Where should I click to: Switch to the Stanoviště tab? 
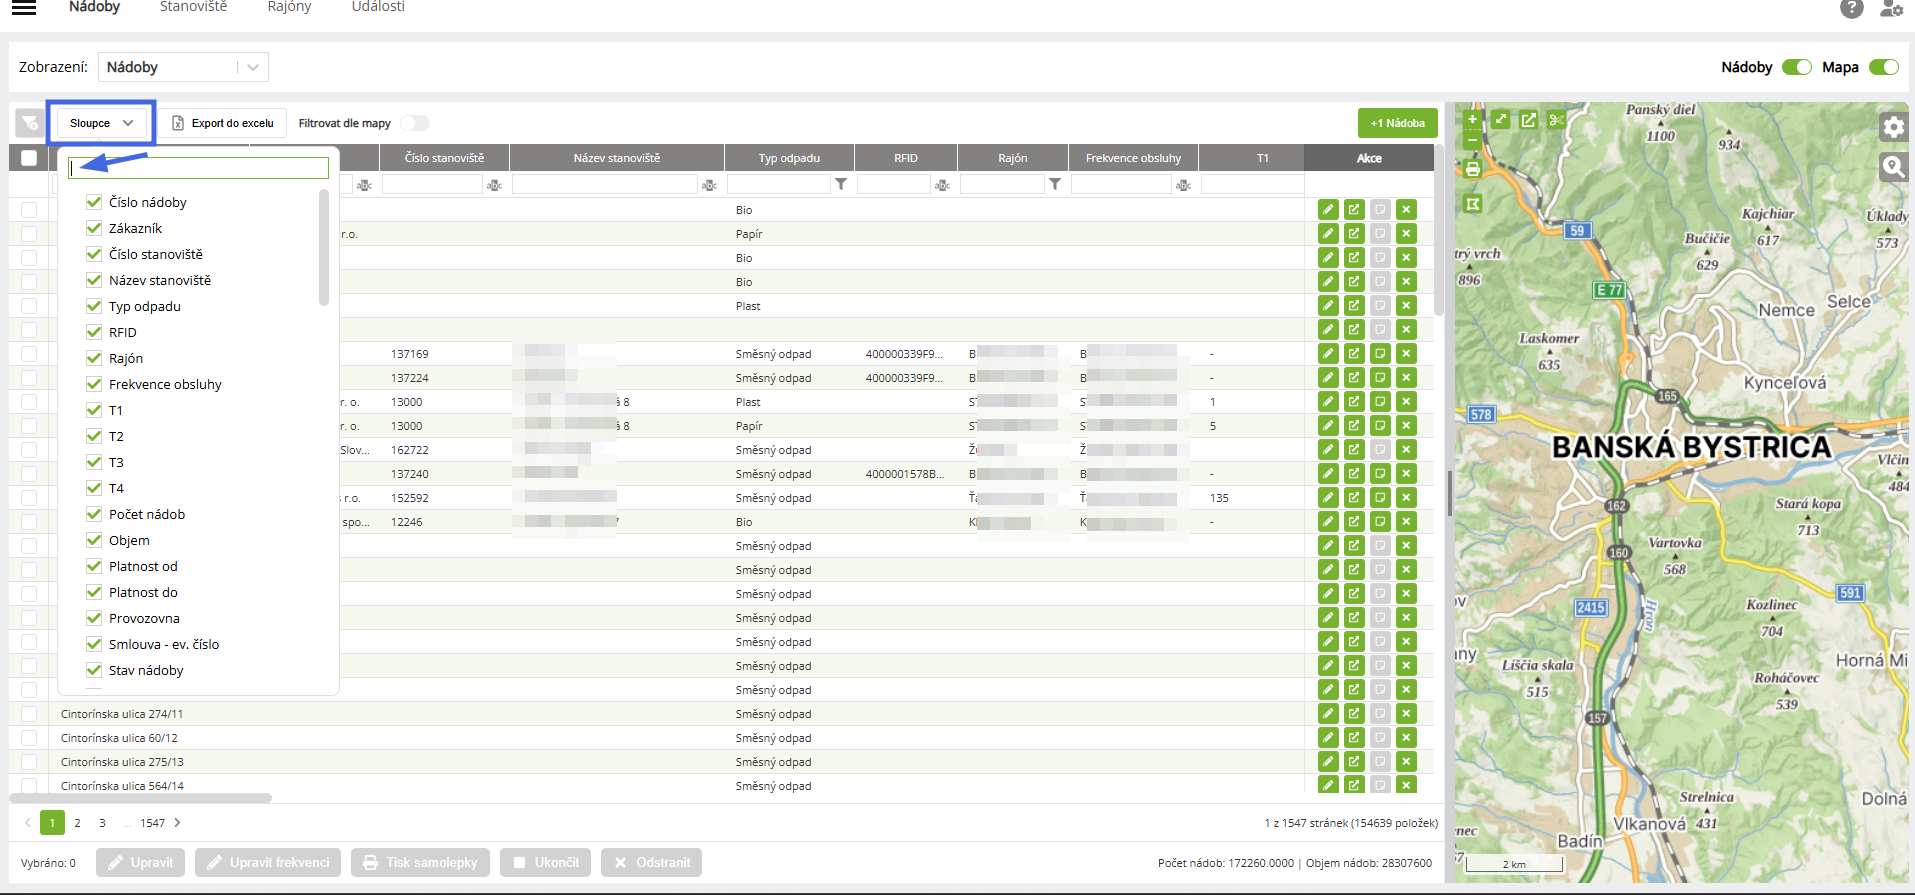click(x=193, y=7)
